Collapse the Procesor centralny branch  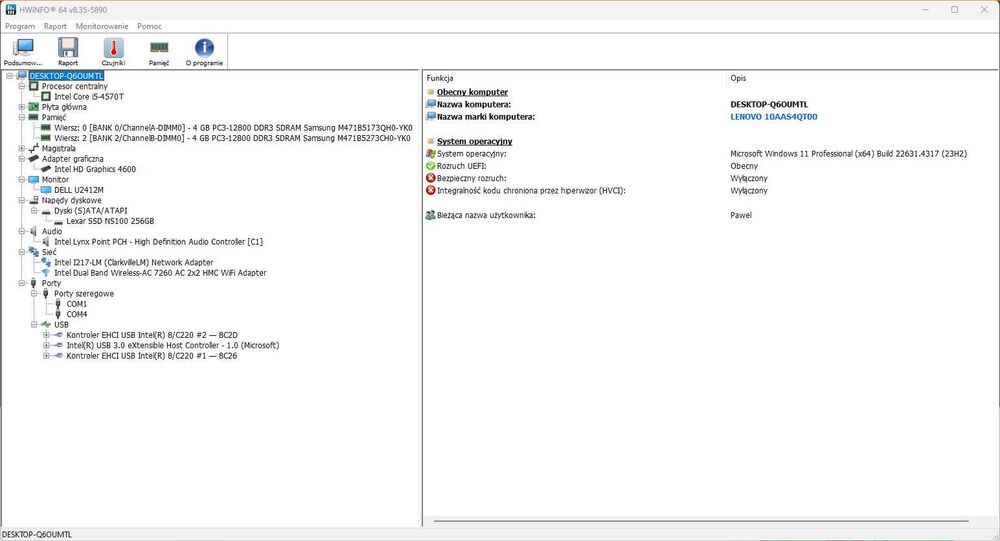pyautogui.click(x=22, y=86)
